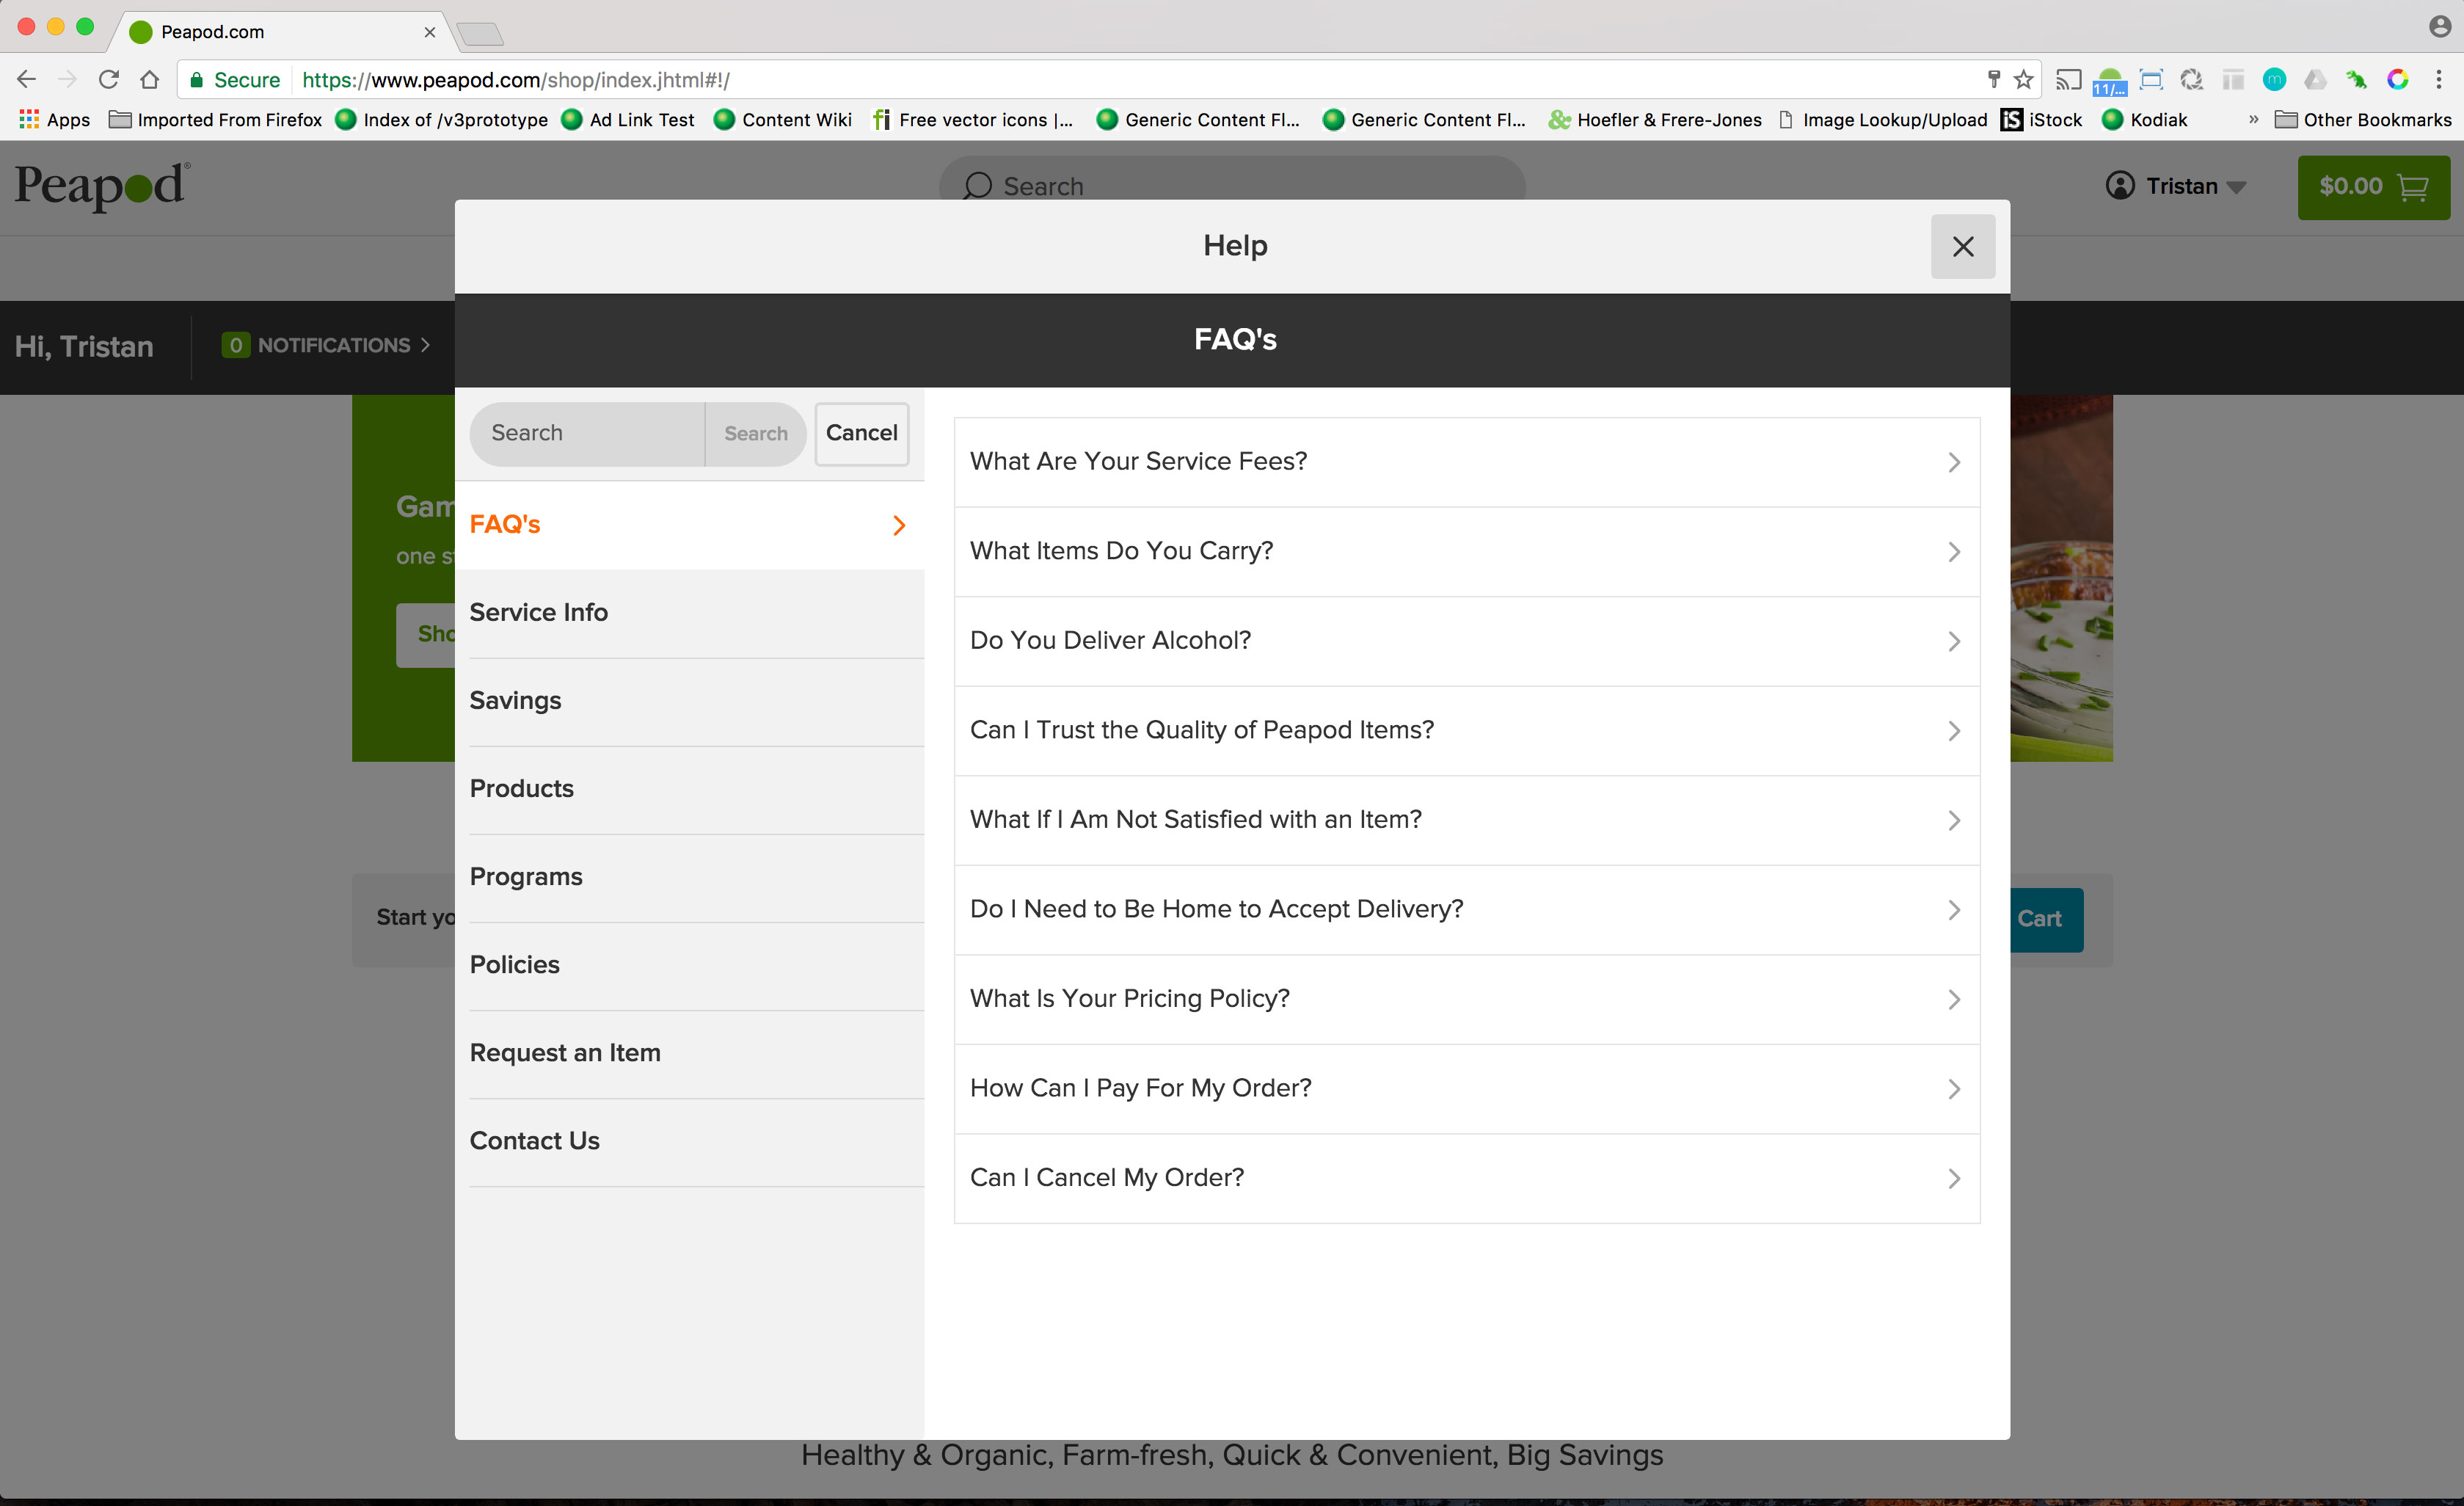Open the Tristan account dropdown
Image resolution: width=2464 pixels, height=1506 pixels.
(2175, 186)
